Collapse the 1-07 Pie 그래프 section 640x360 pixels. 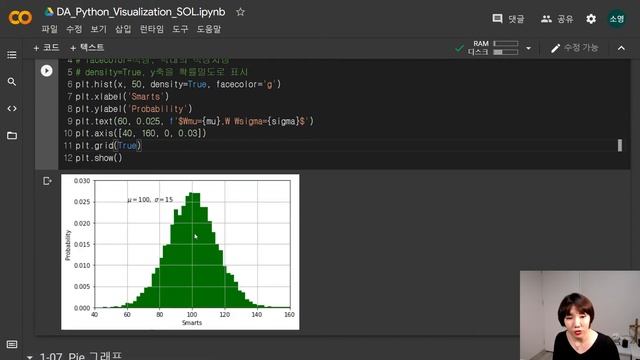pos(29,357)
